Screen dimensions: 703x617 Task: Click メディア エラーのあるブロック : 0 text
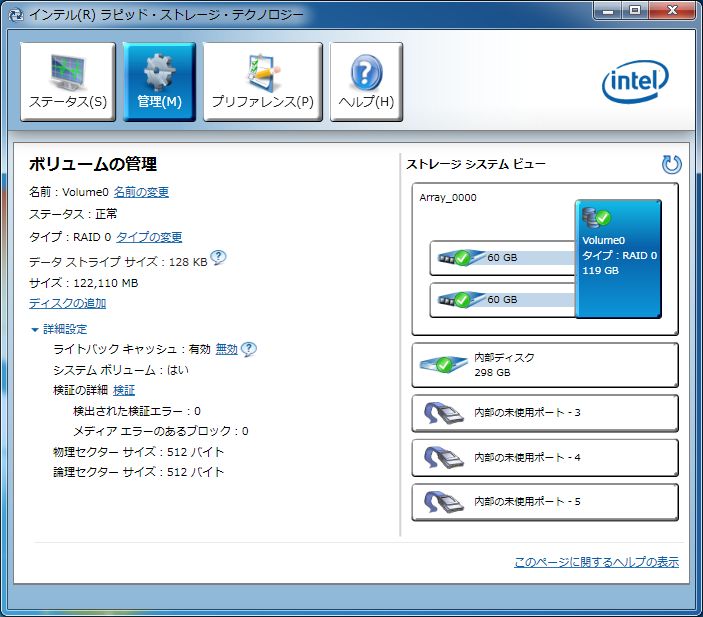coord(161,431)
